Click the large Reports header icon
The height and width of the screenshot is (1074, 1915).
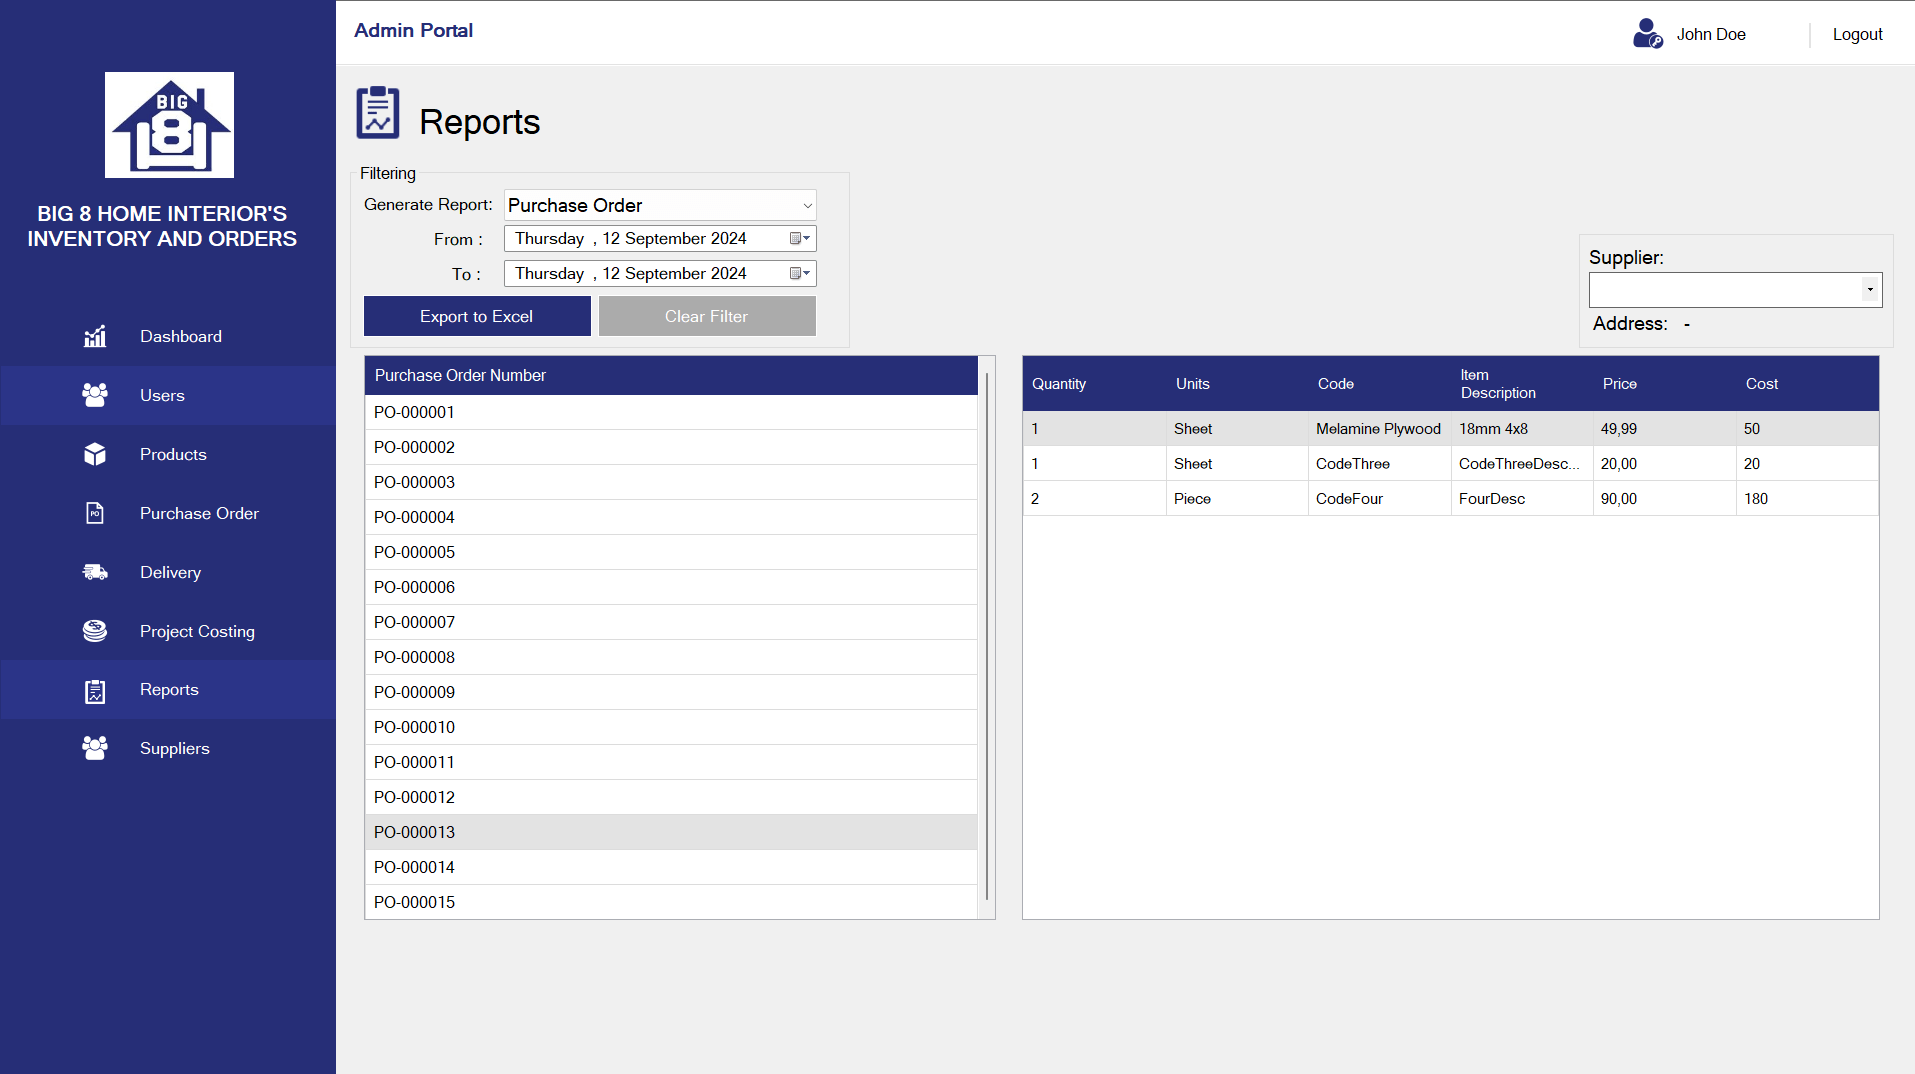click(378, 112)
